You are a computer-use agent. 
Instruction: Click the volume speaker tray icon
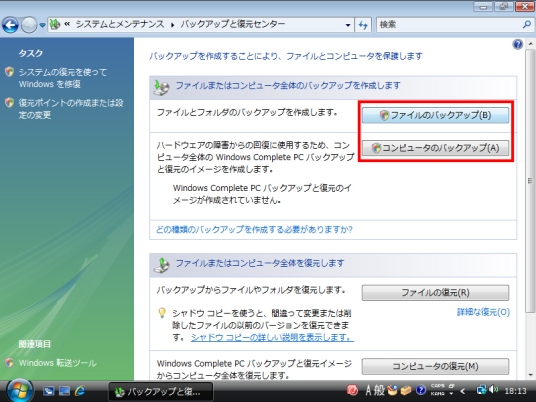(493, 390)
